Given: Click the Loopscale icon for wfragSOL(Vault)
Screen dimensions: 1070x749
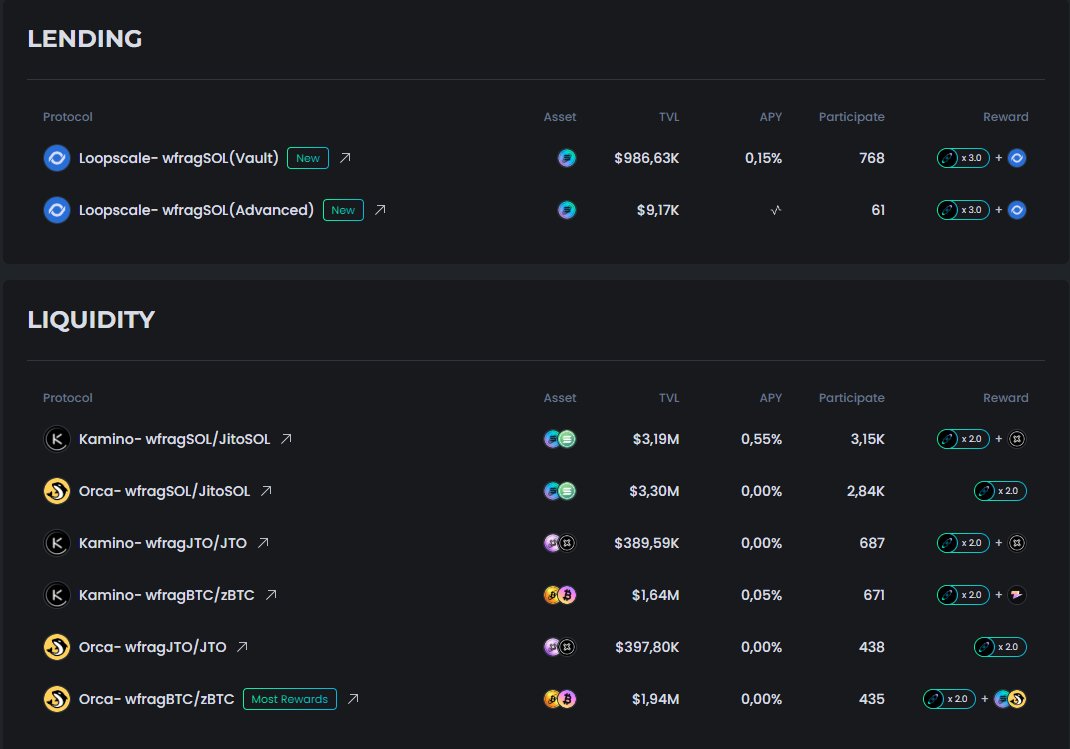Looking at the screenshot, I should click(x=56, y=158).
